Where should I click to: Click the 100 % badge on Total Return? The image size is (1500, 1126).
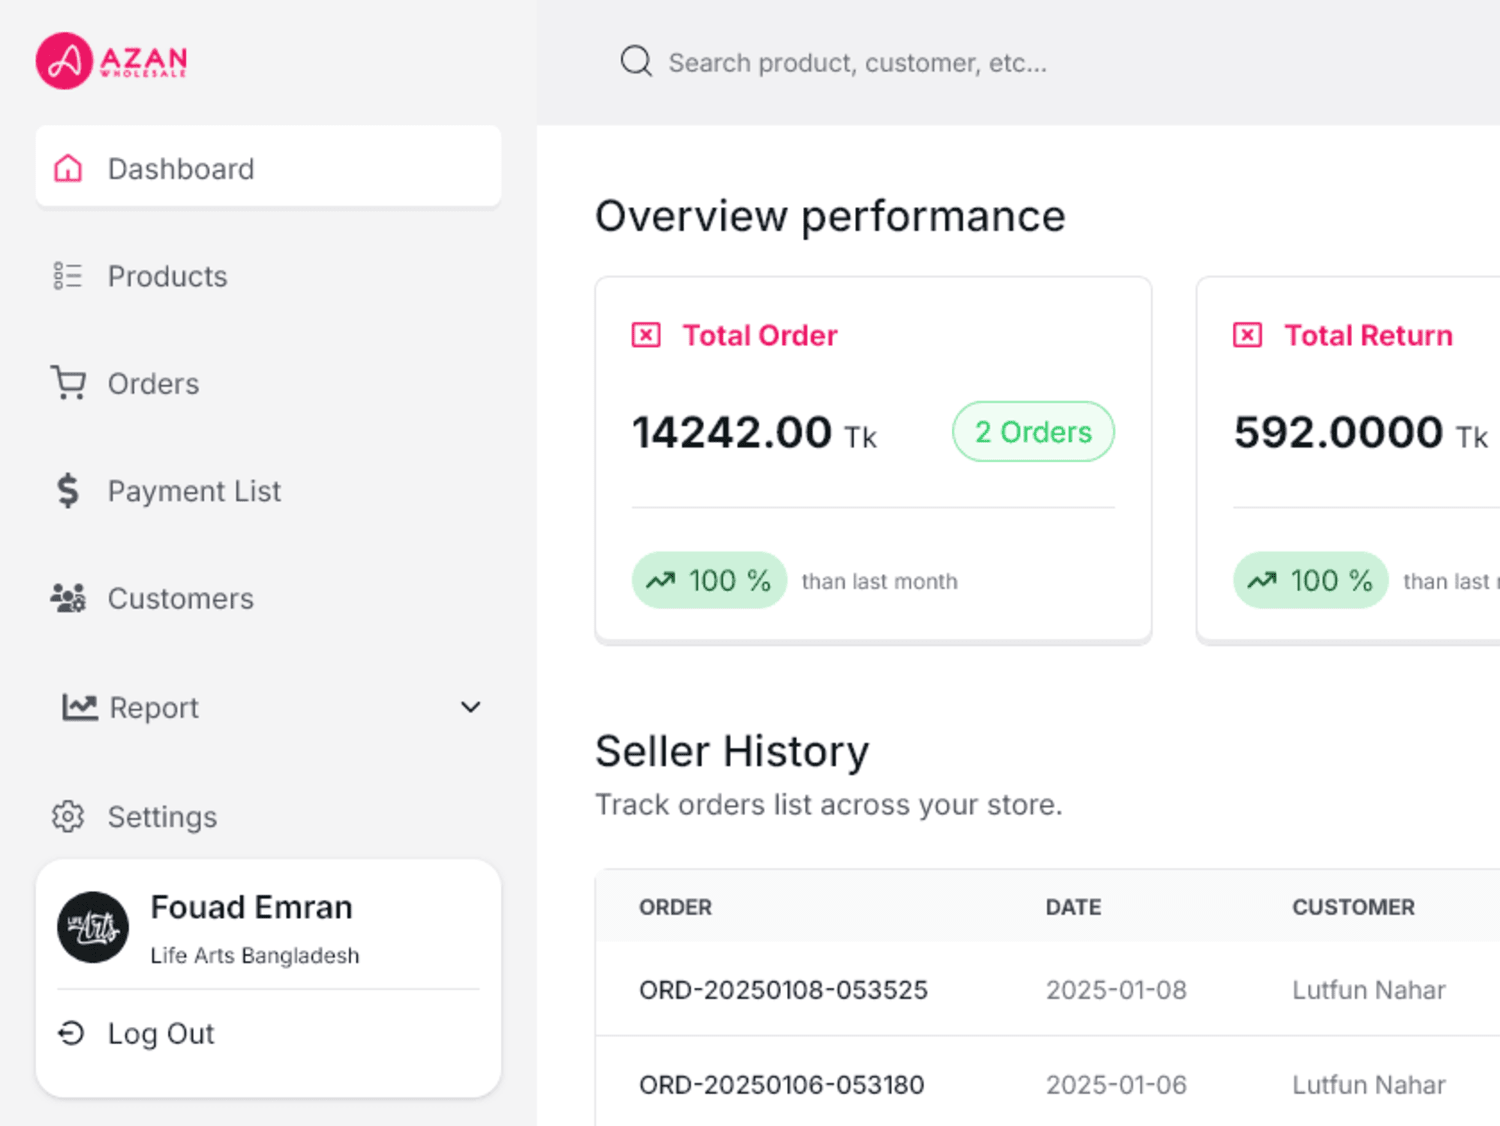coord(1311,580)
